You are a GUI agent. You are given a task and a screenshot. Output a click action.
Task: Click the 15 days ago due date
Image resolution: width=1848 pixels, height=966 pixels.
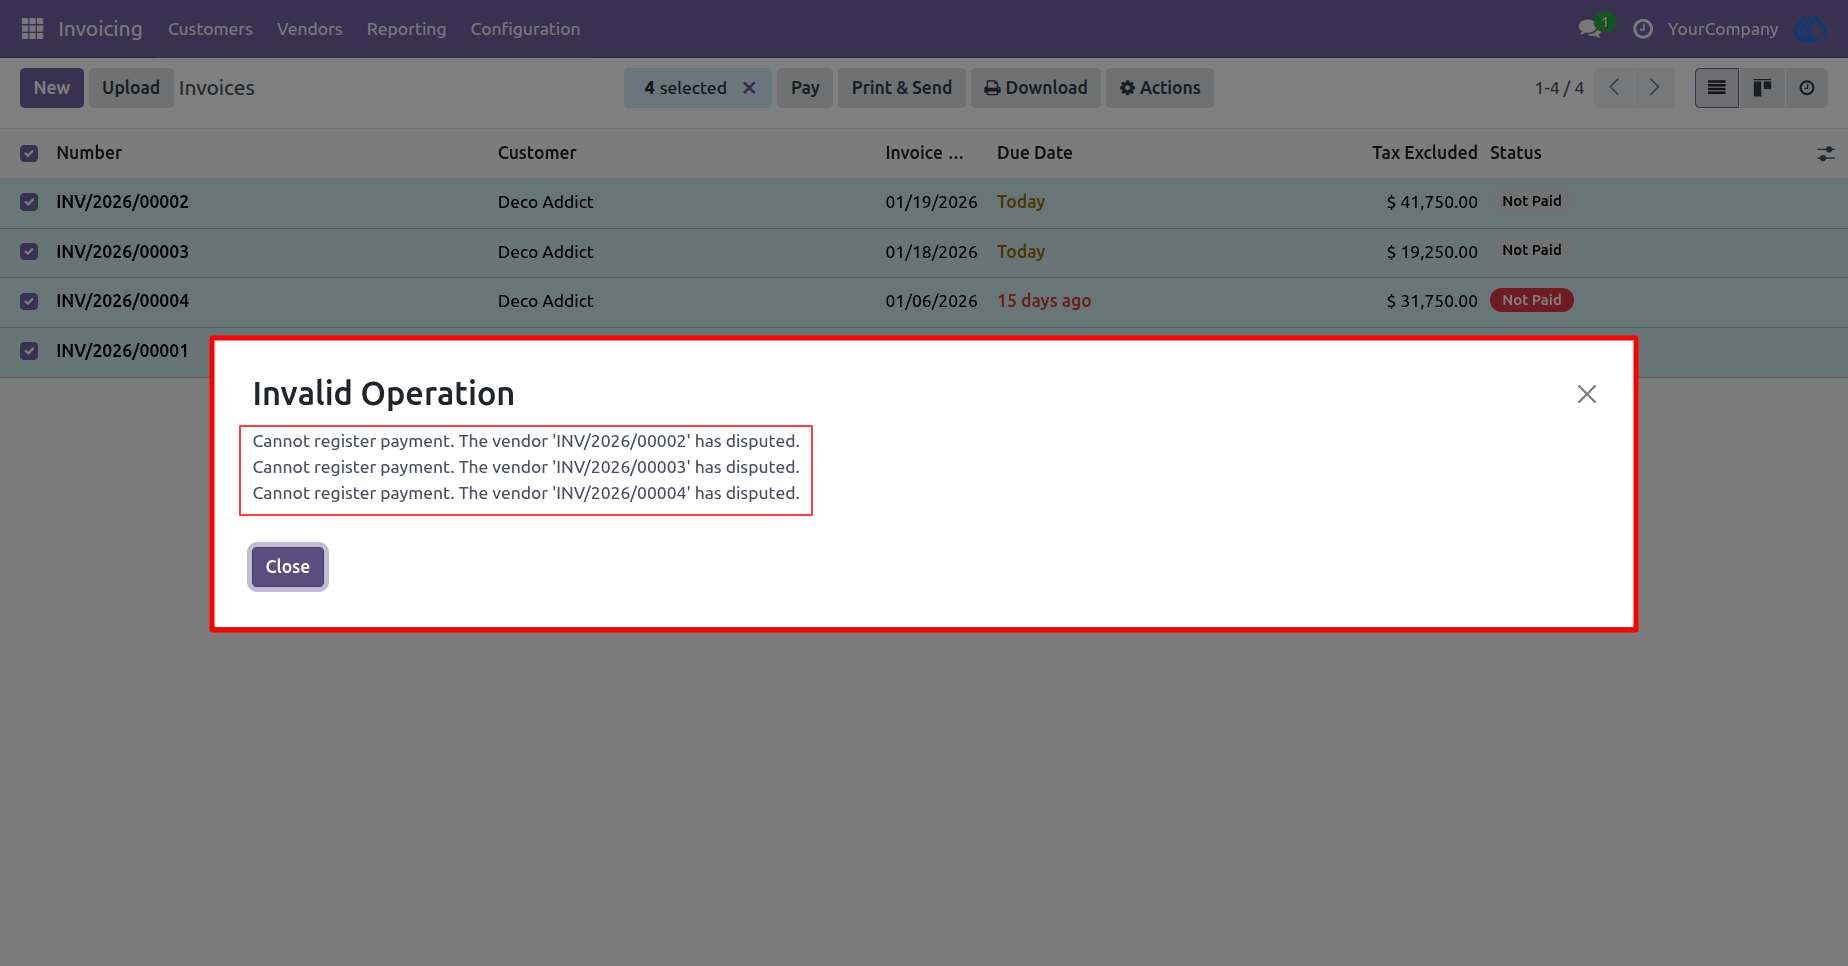coord(1044,301)
